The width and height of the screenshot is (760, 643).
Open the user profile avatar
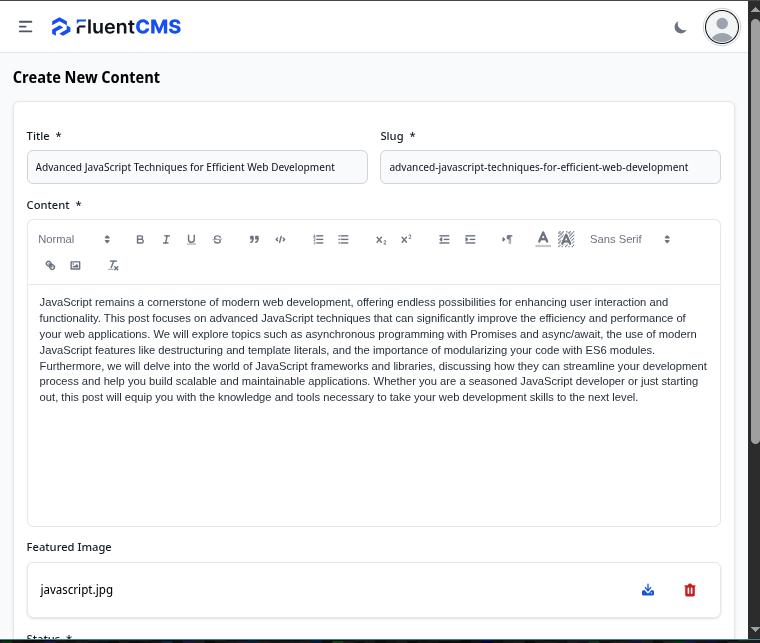pyautogui.click(x=722, y=27)
